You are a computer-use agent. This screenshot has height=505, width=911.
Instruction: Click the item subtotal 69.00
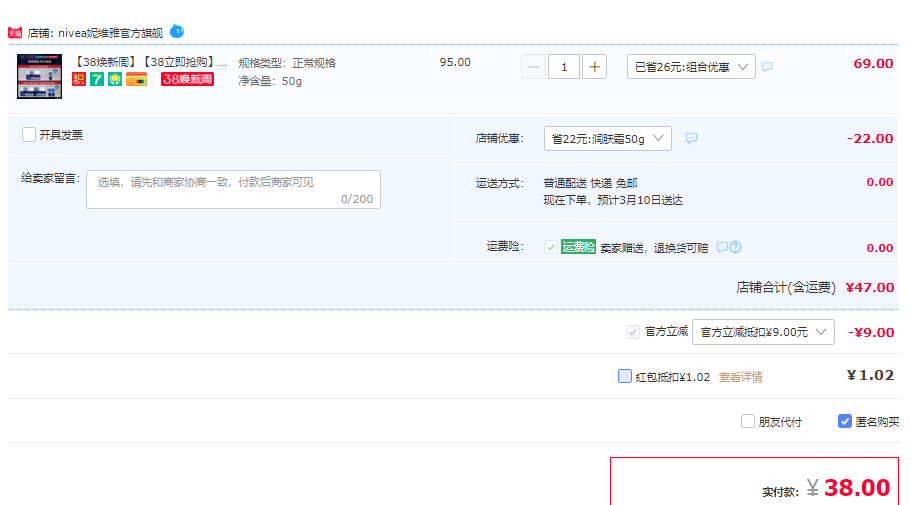[x=873, y=64]
